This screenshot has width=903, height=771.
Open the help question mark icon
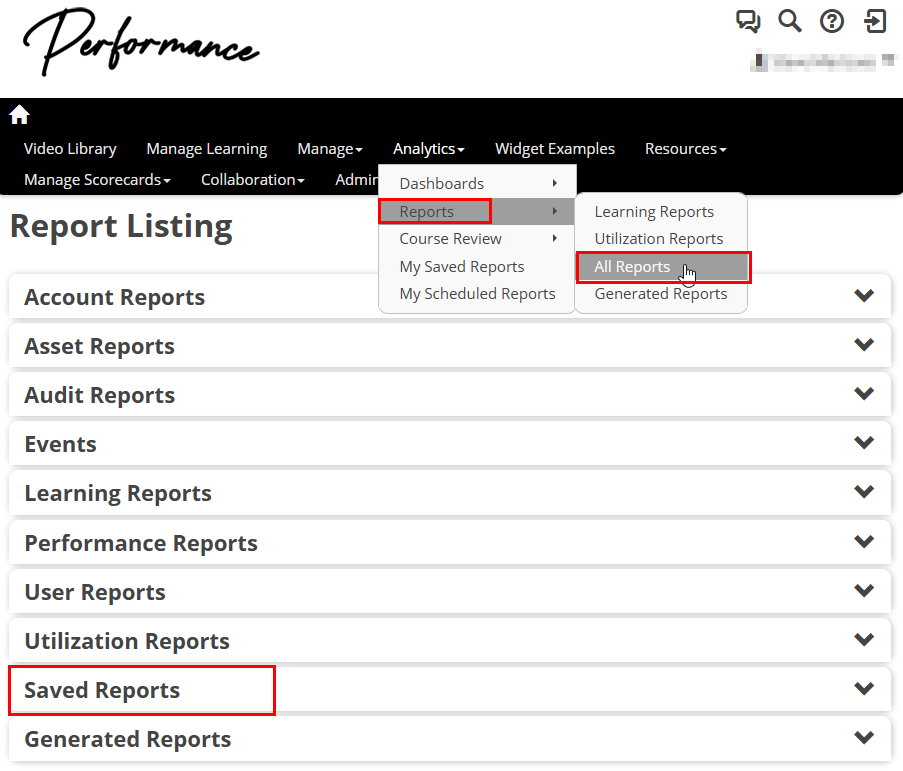[832, 21]
